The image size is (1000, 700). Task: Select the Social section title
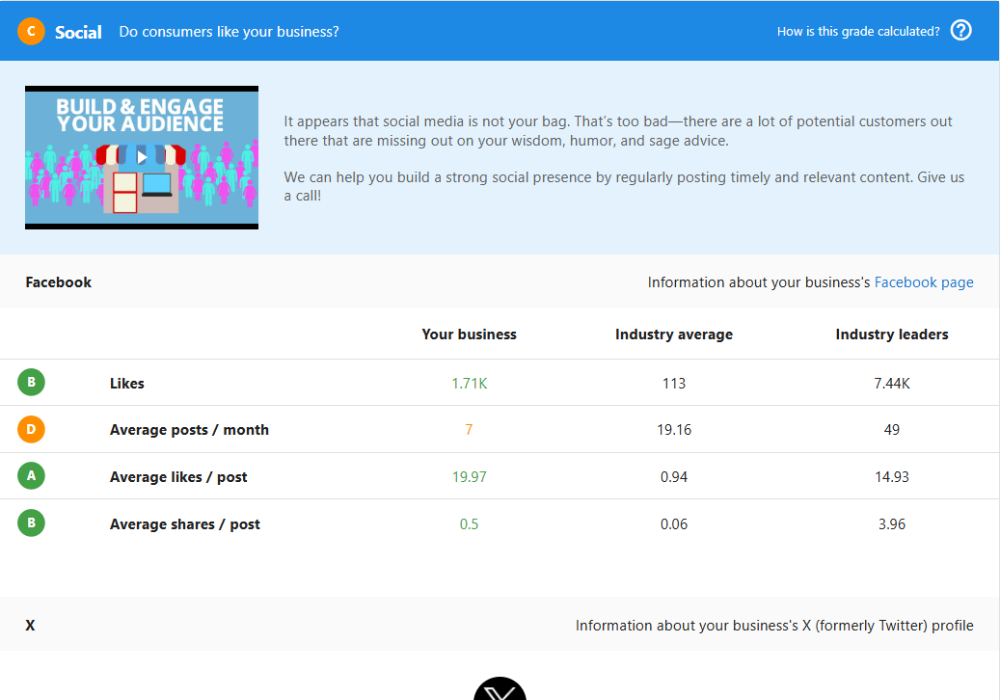(x=78, y=32)
